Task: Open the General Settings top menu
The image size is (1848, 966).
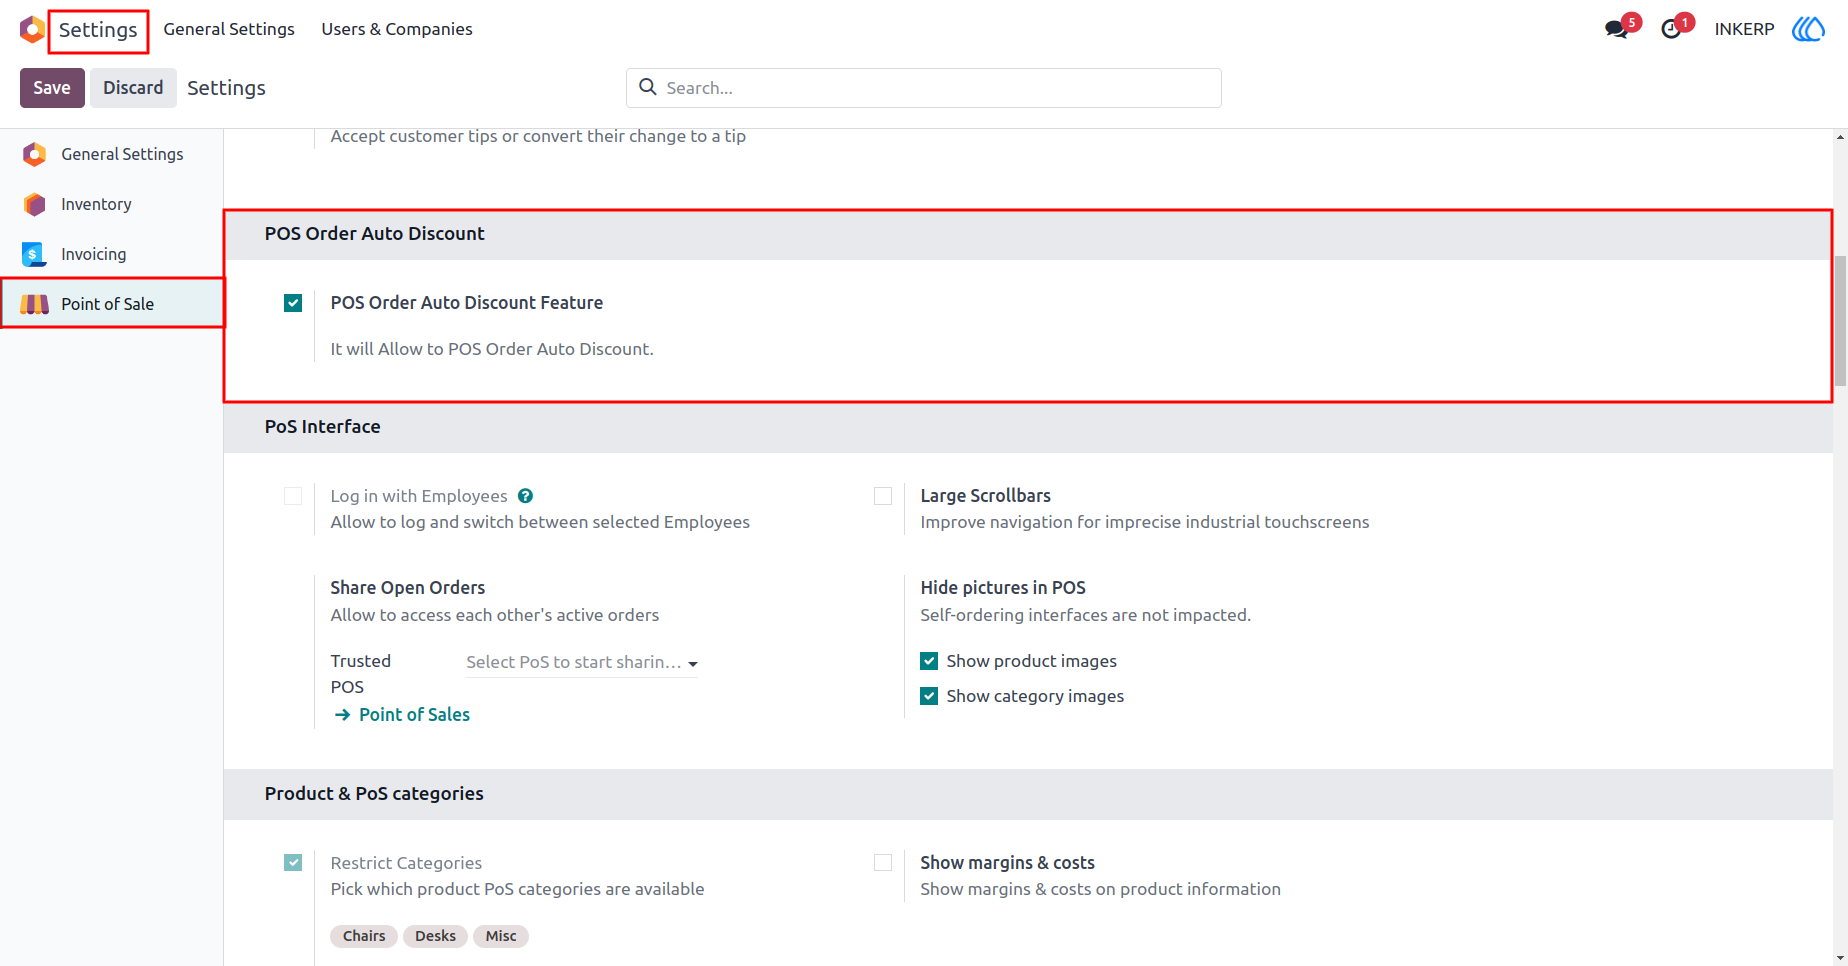Action: coord(229,29)
